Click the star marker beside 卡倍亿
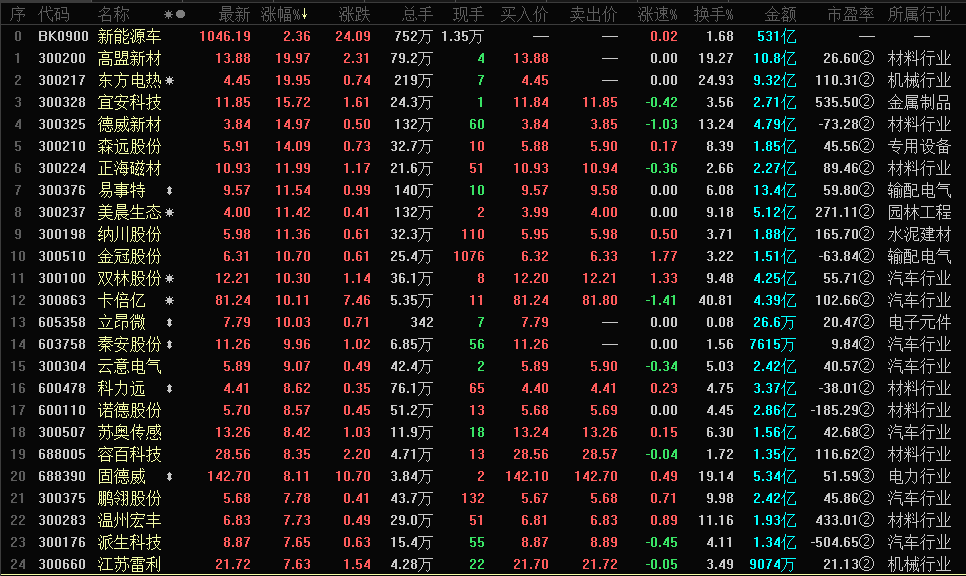The image size is (966, 576). point(169,301)
